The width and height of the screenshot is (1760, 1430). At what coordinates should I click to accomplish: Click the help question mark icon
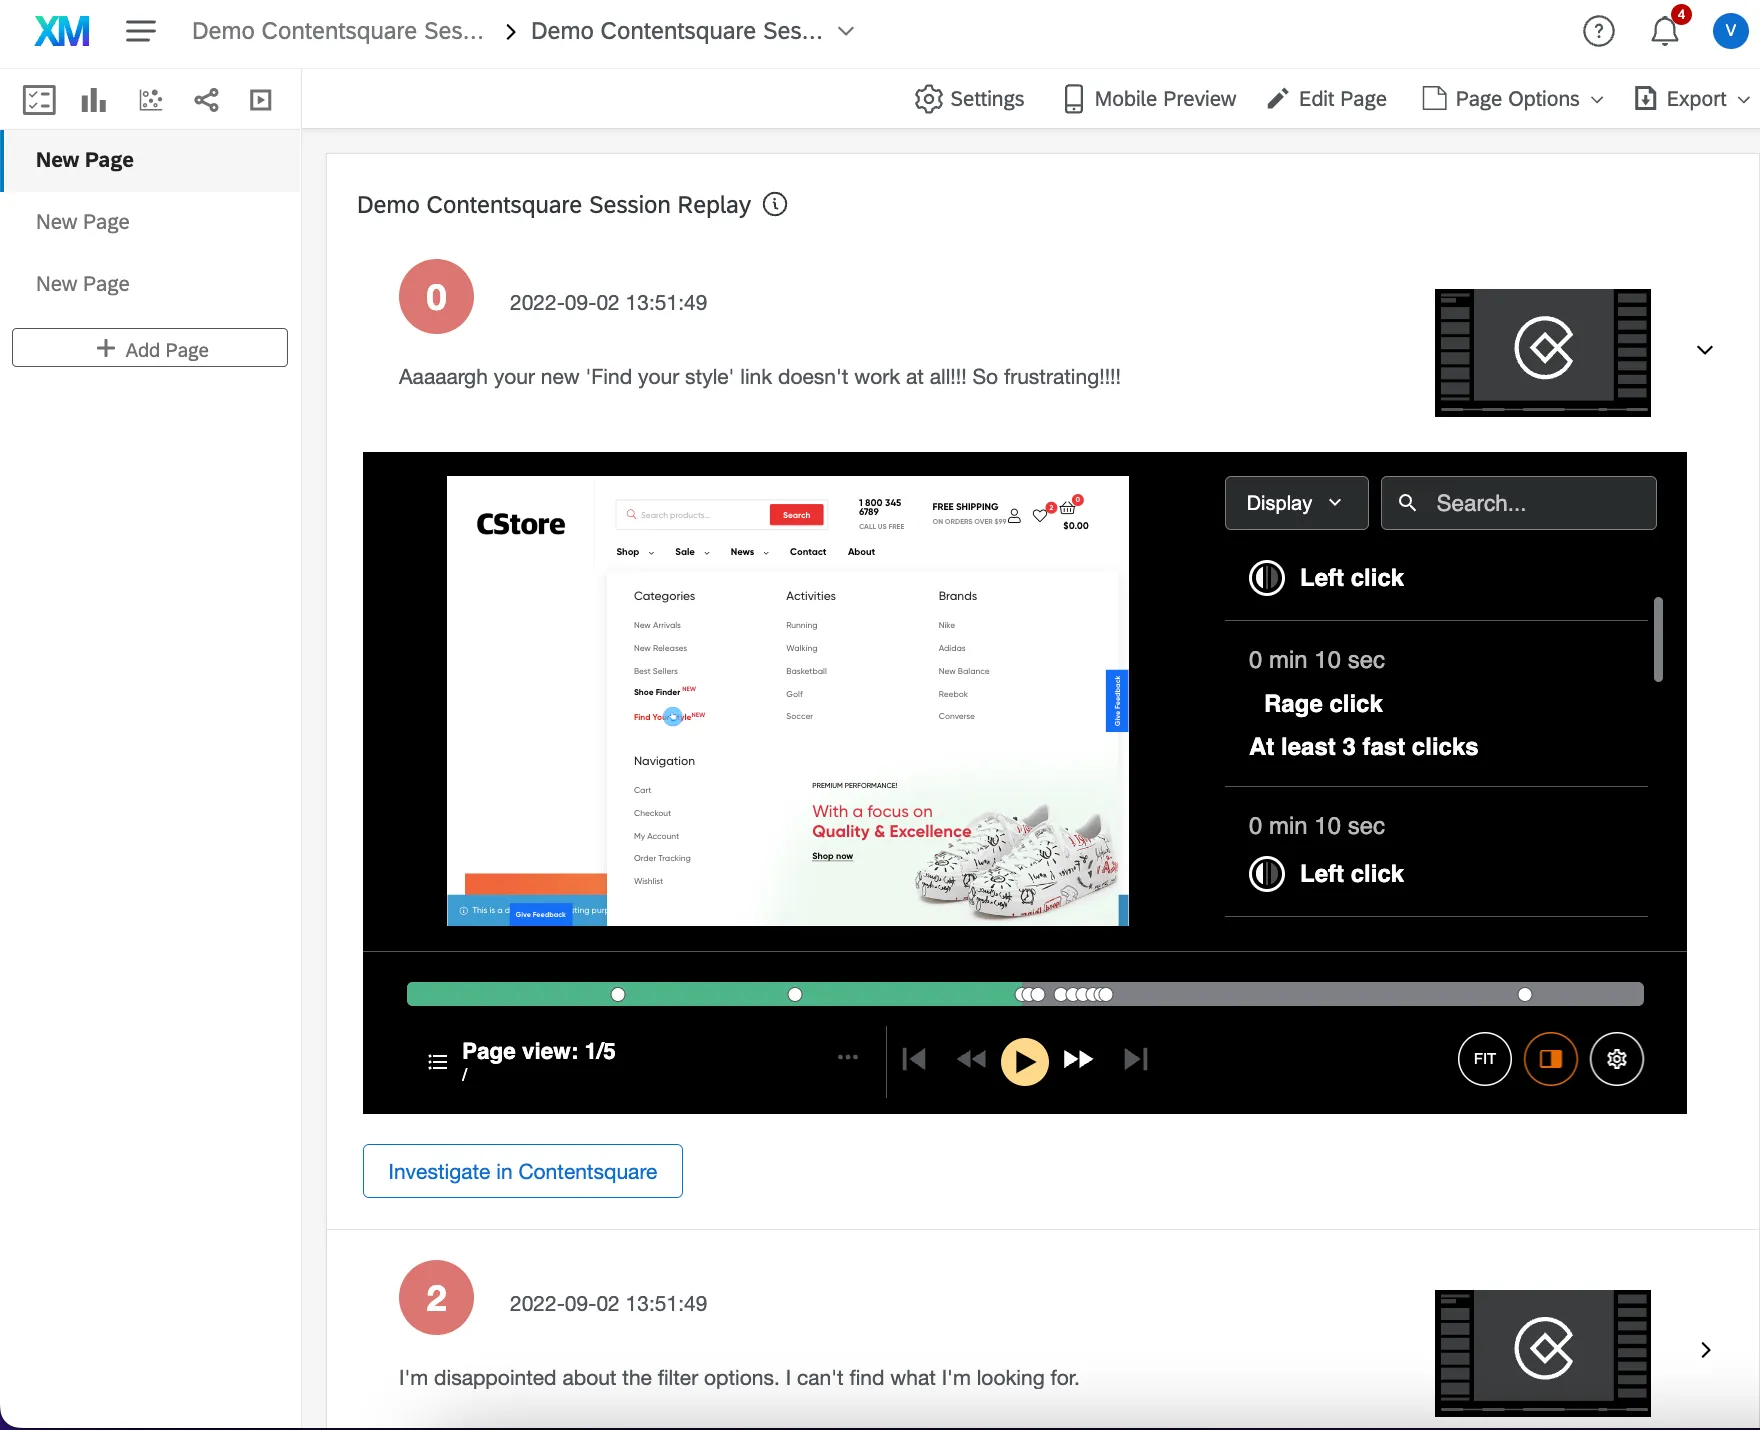pyautogui.click(x=1598, y=32)
